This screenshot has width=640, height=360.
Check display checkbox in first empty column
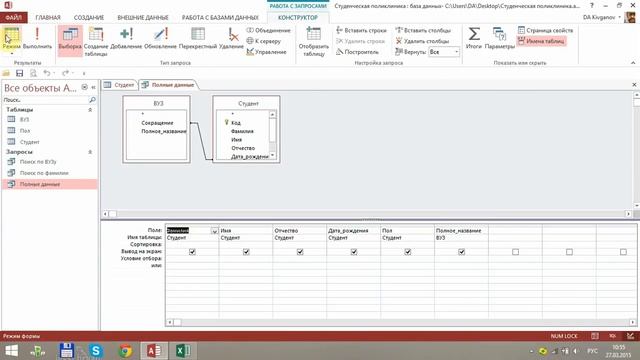(x=516, y=252)
